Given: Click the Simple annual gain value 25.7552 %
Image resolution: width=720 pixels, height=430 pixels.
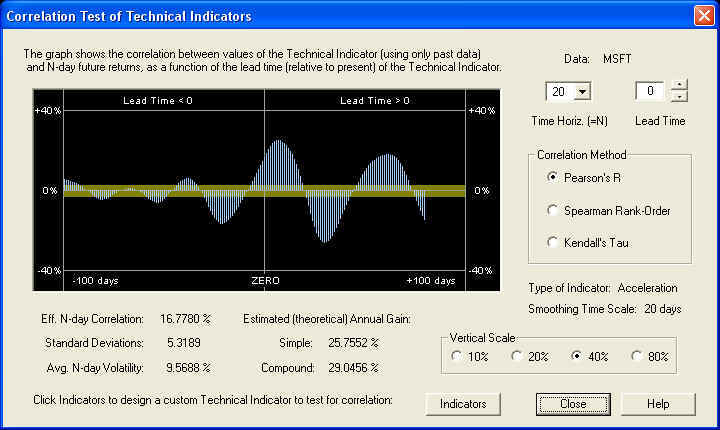Looking at the screenshot, I should coord(354,343).
